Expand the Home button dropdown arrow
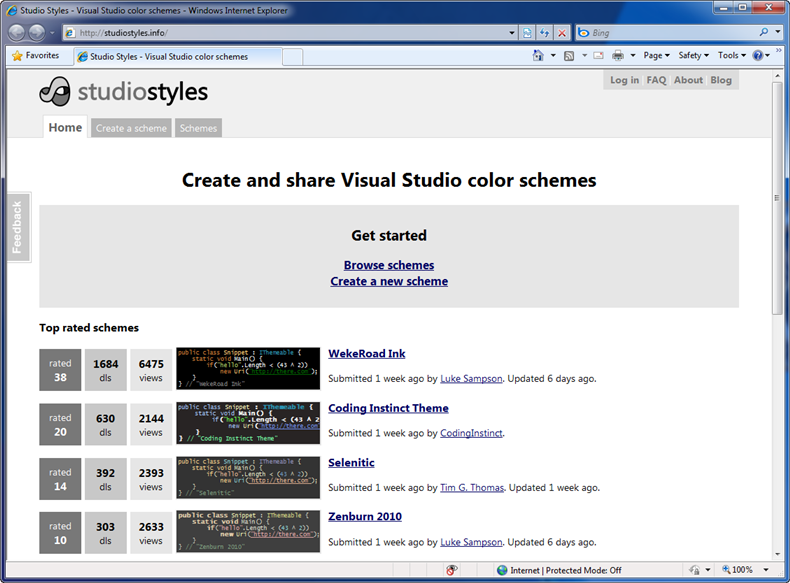 click(x=553, y=55)
